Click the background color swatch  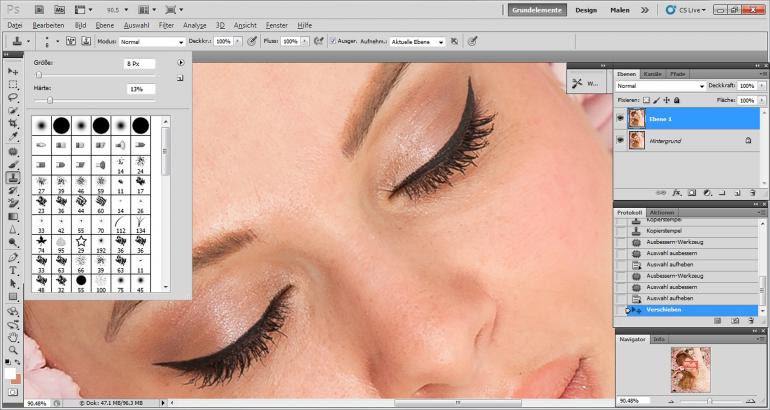(17, 381)
